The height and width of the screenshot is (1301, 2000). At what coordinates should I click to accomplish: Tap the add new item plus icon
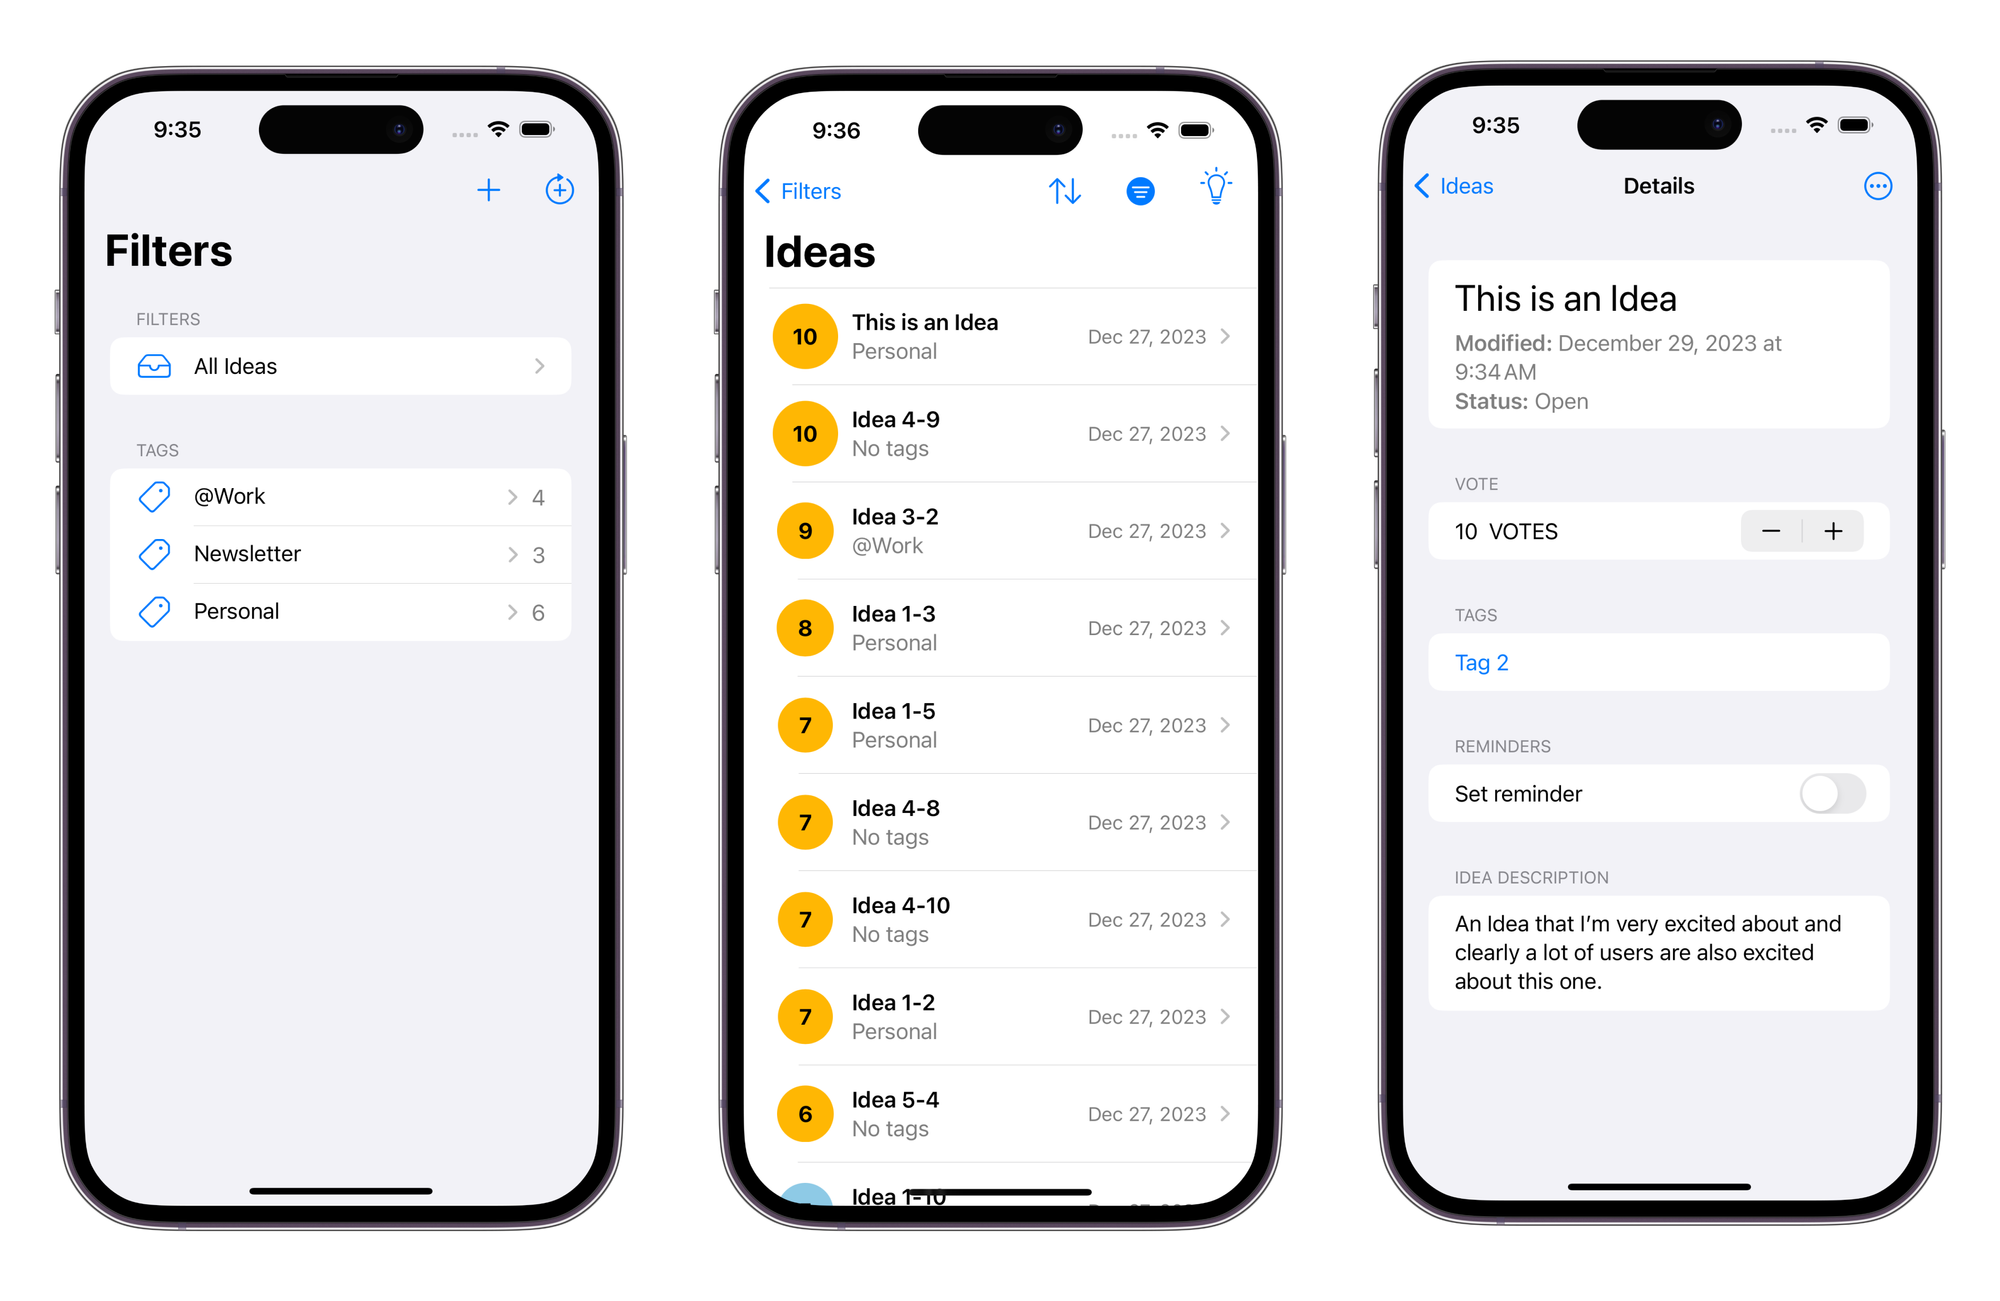pyautogui.click(x=488, y=190)
